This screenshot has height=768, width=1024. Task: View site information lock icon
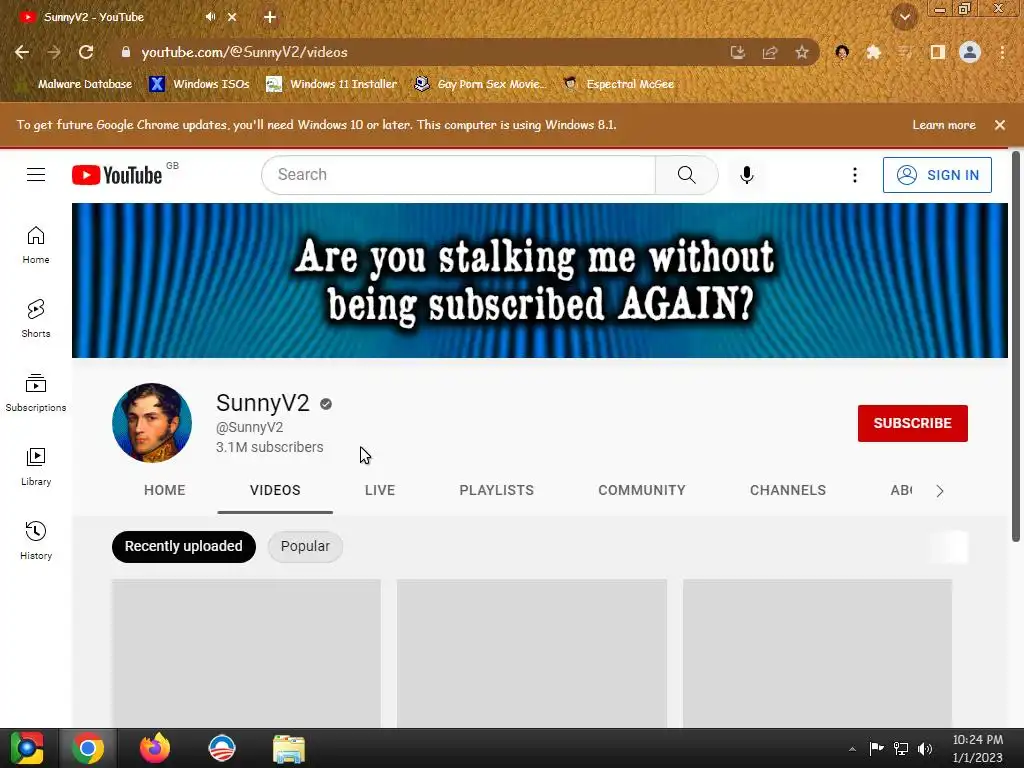(125, 52)
